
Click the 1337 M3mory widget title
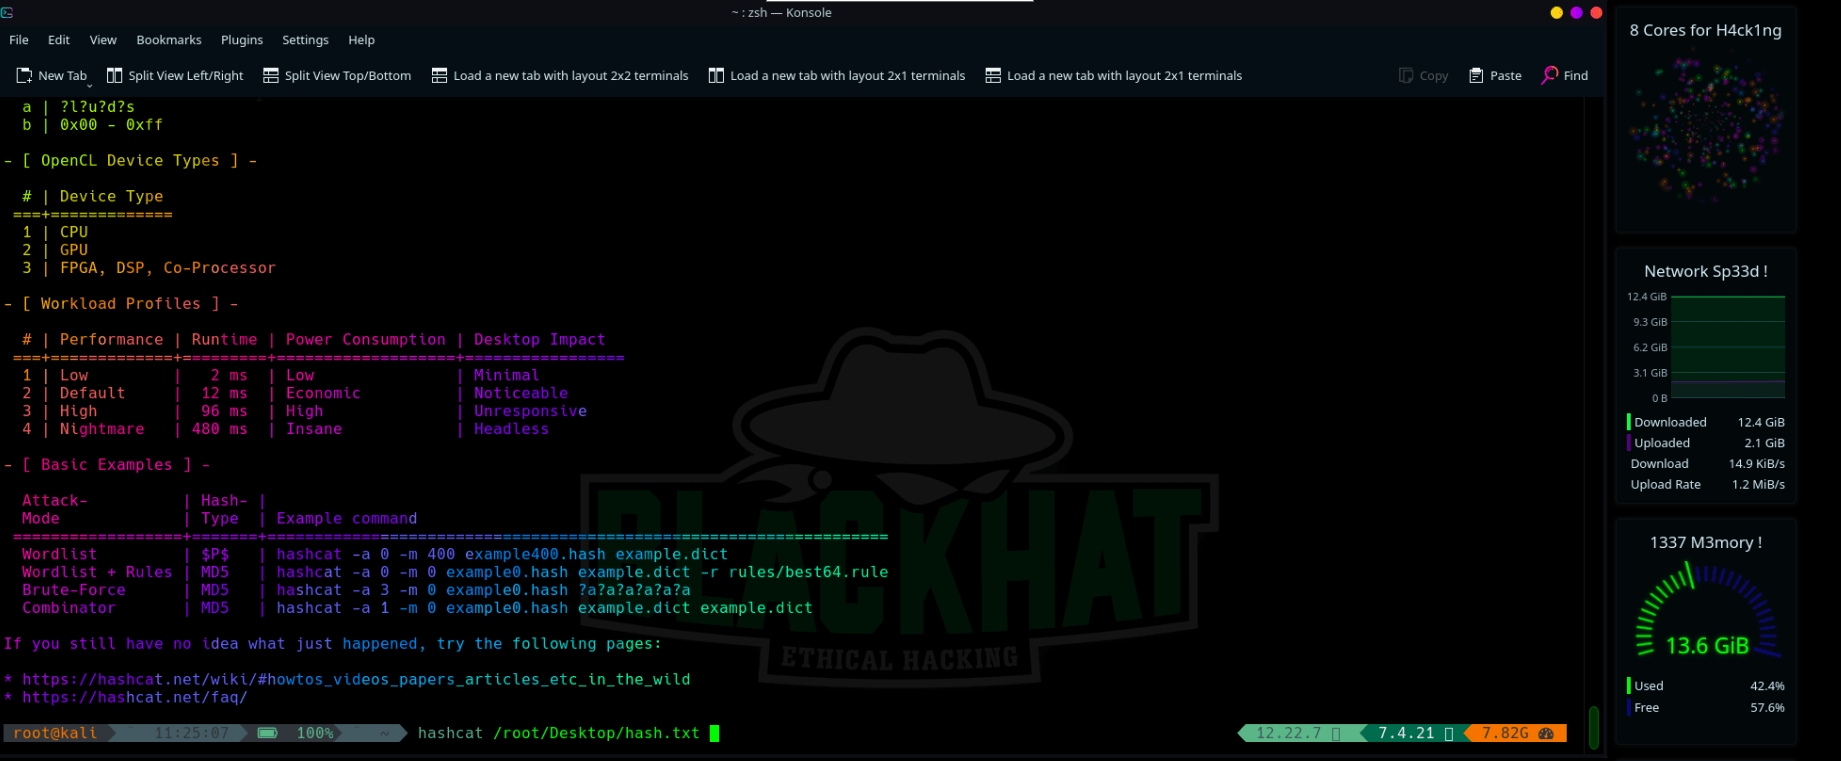point(1705,542)
